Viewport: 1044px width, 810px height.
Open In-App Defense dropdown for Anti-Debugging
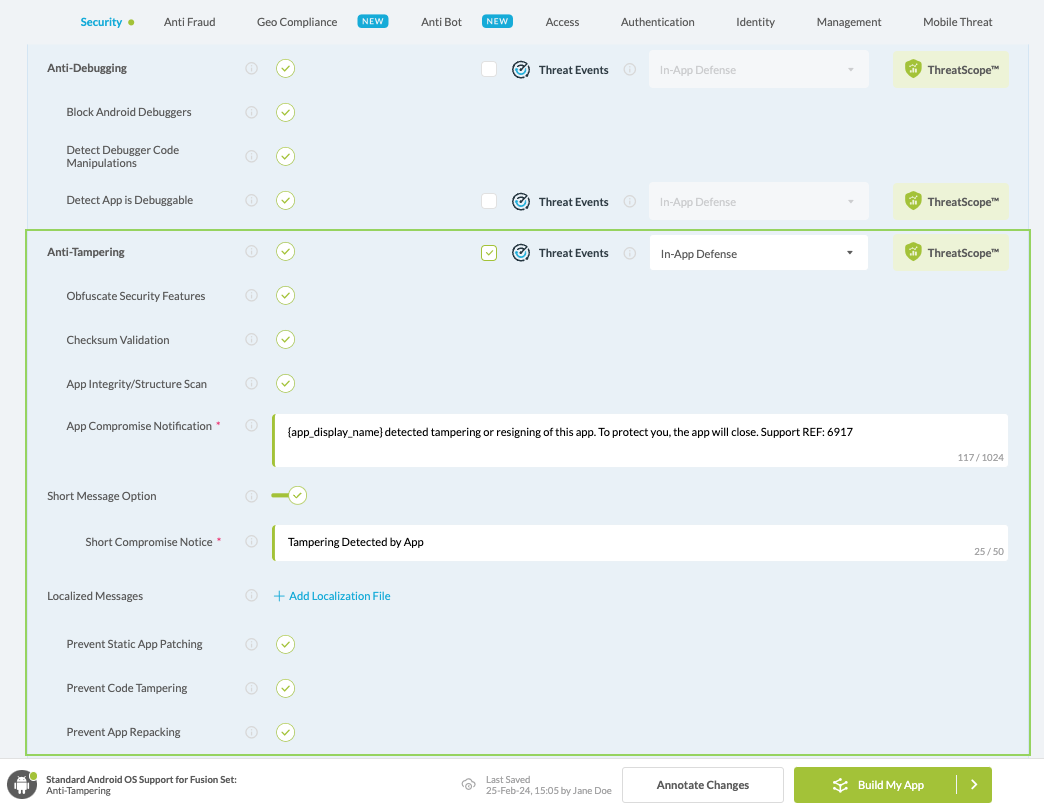point(758,70)
